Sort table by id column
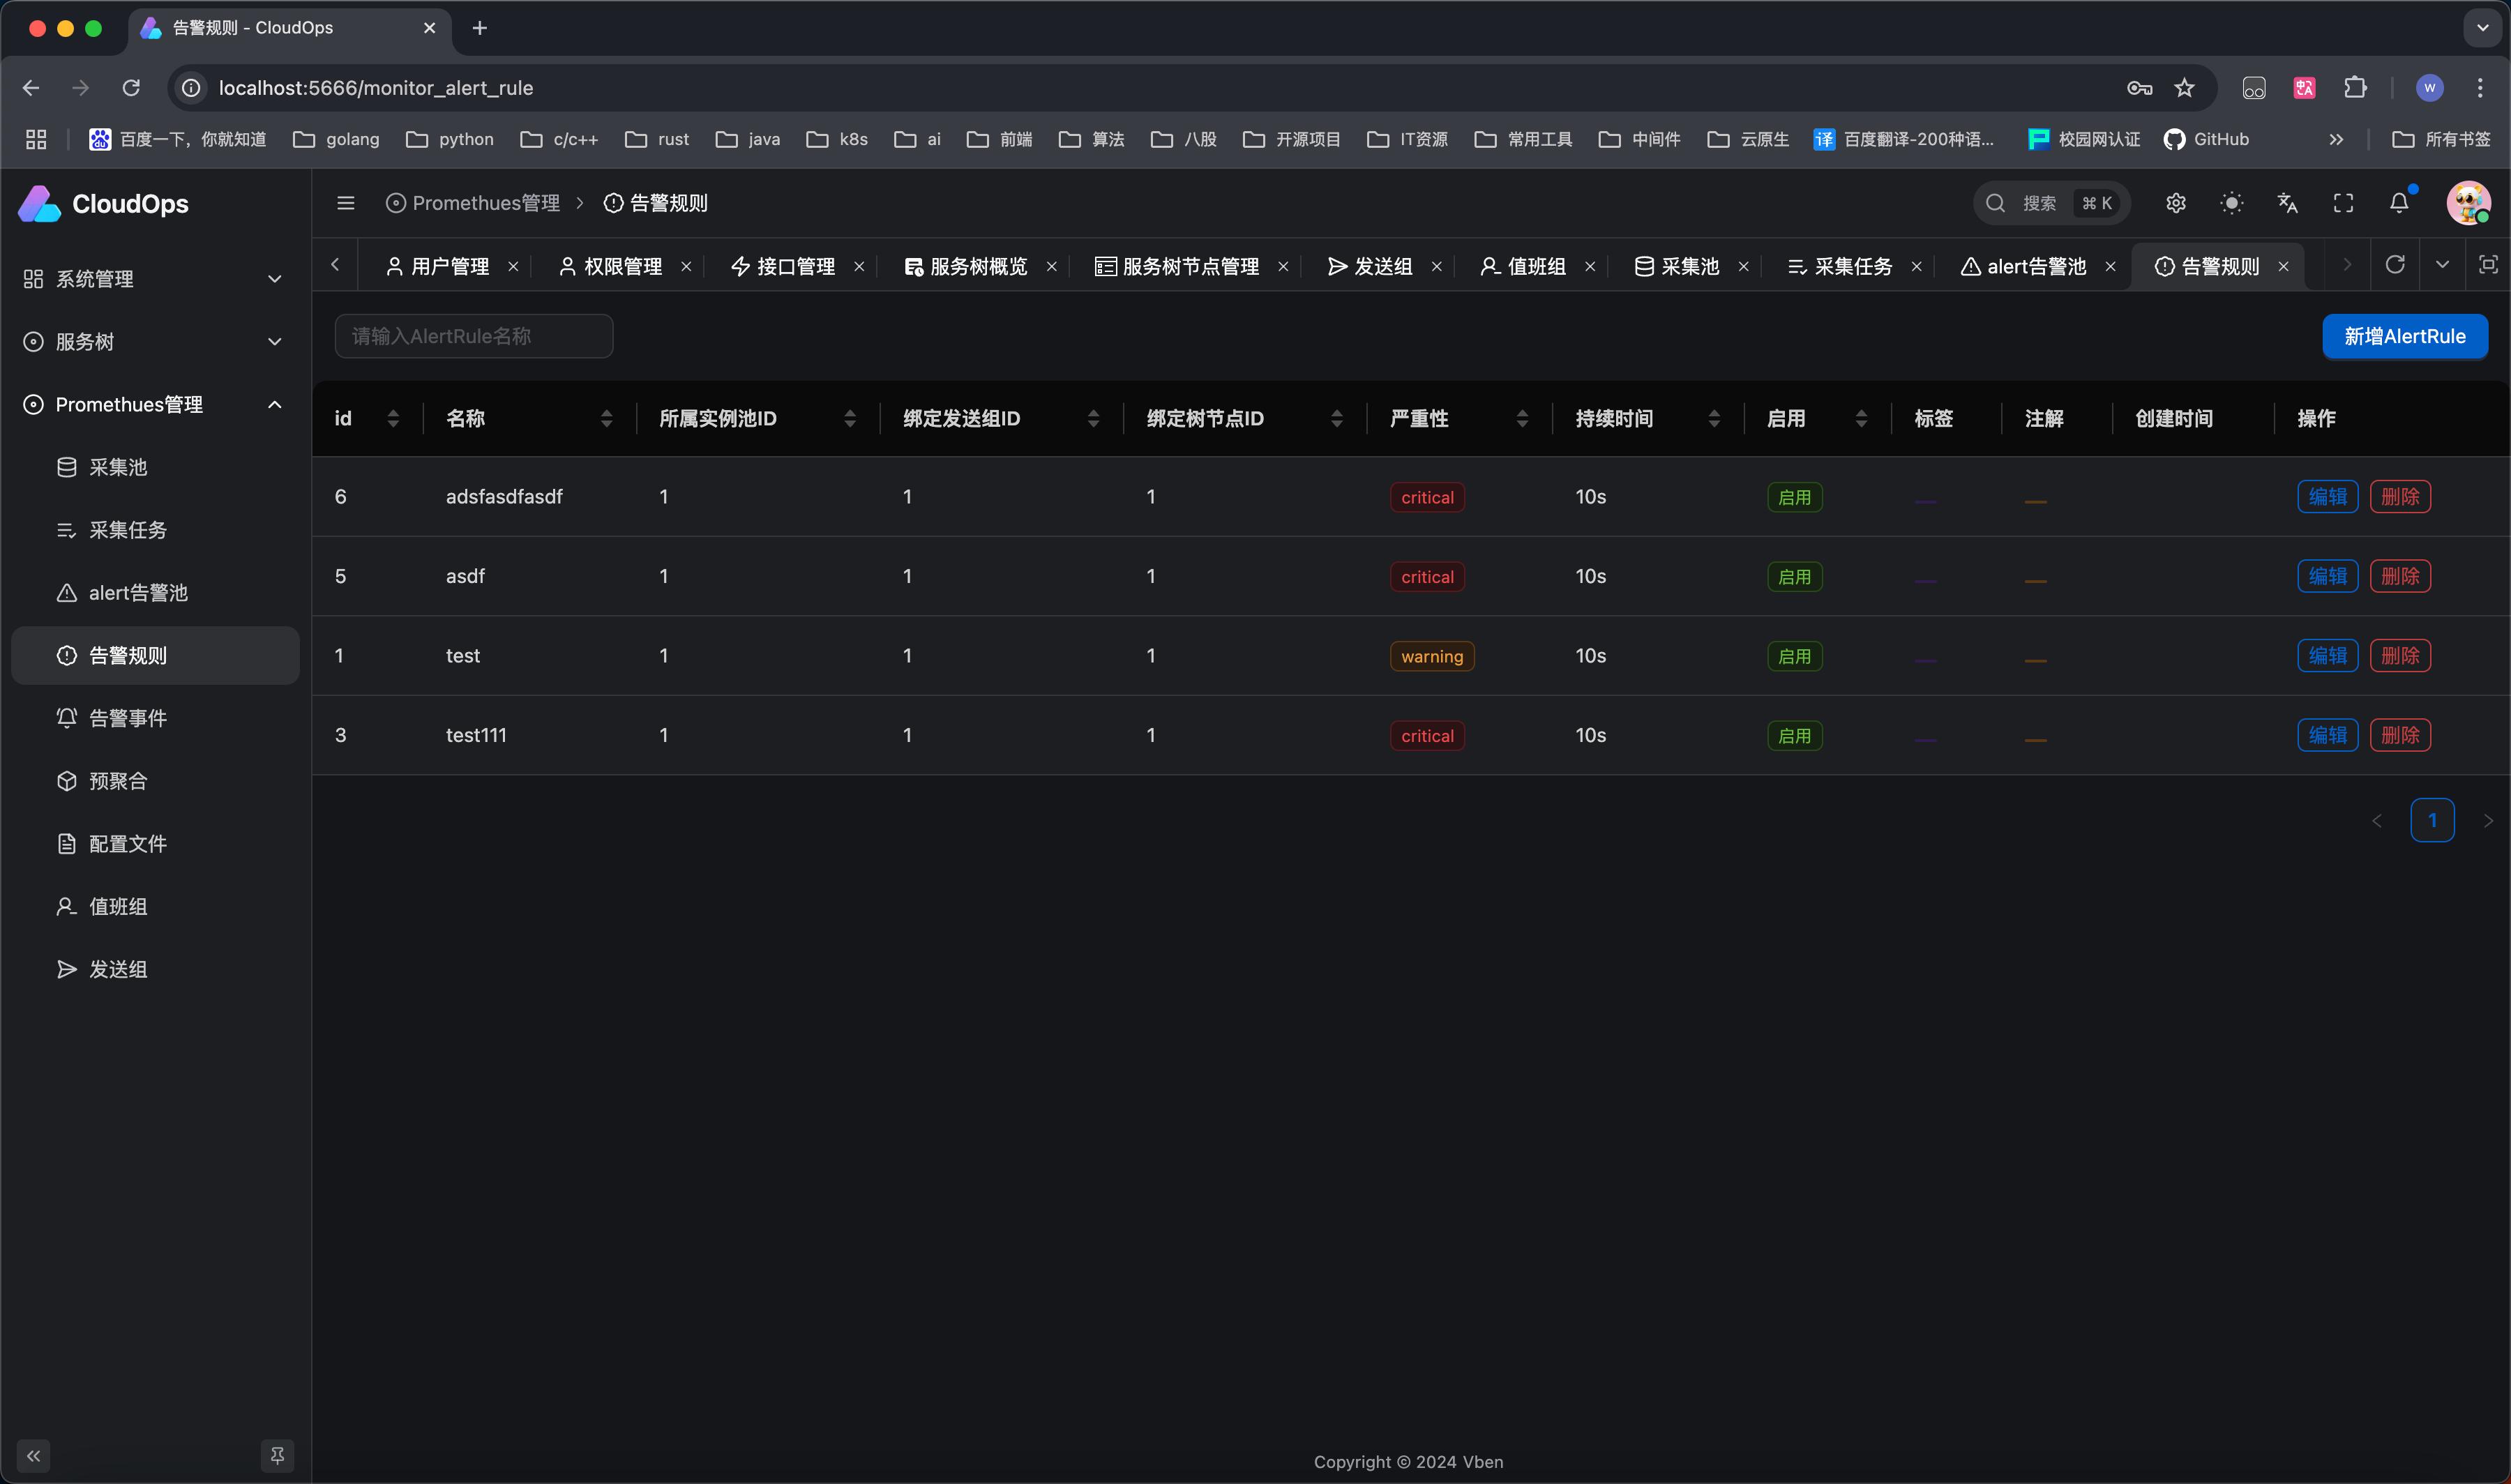 coord(393,419)
